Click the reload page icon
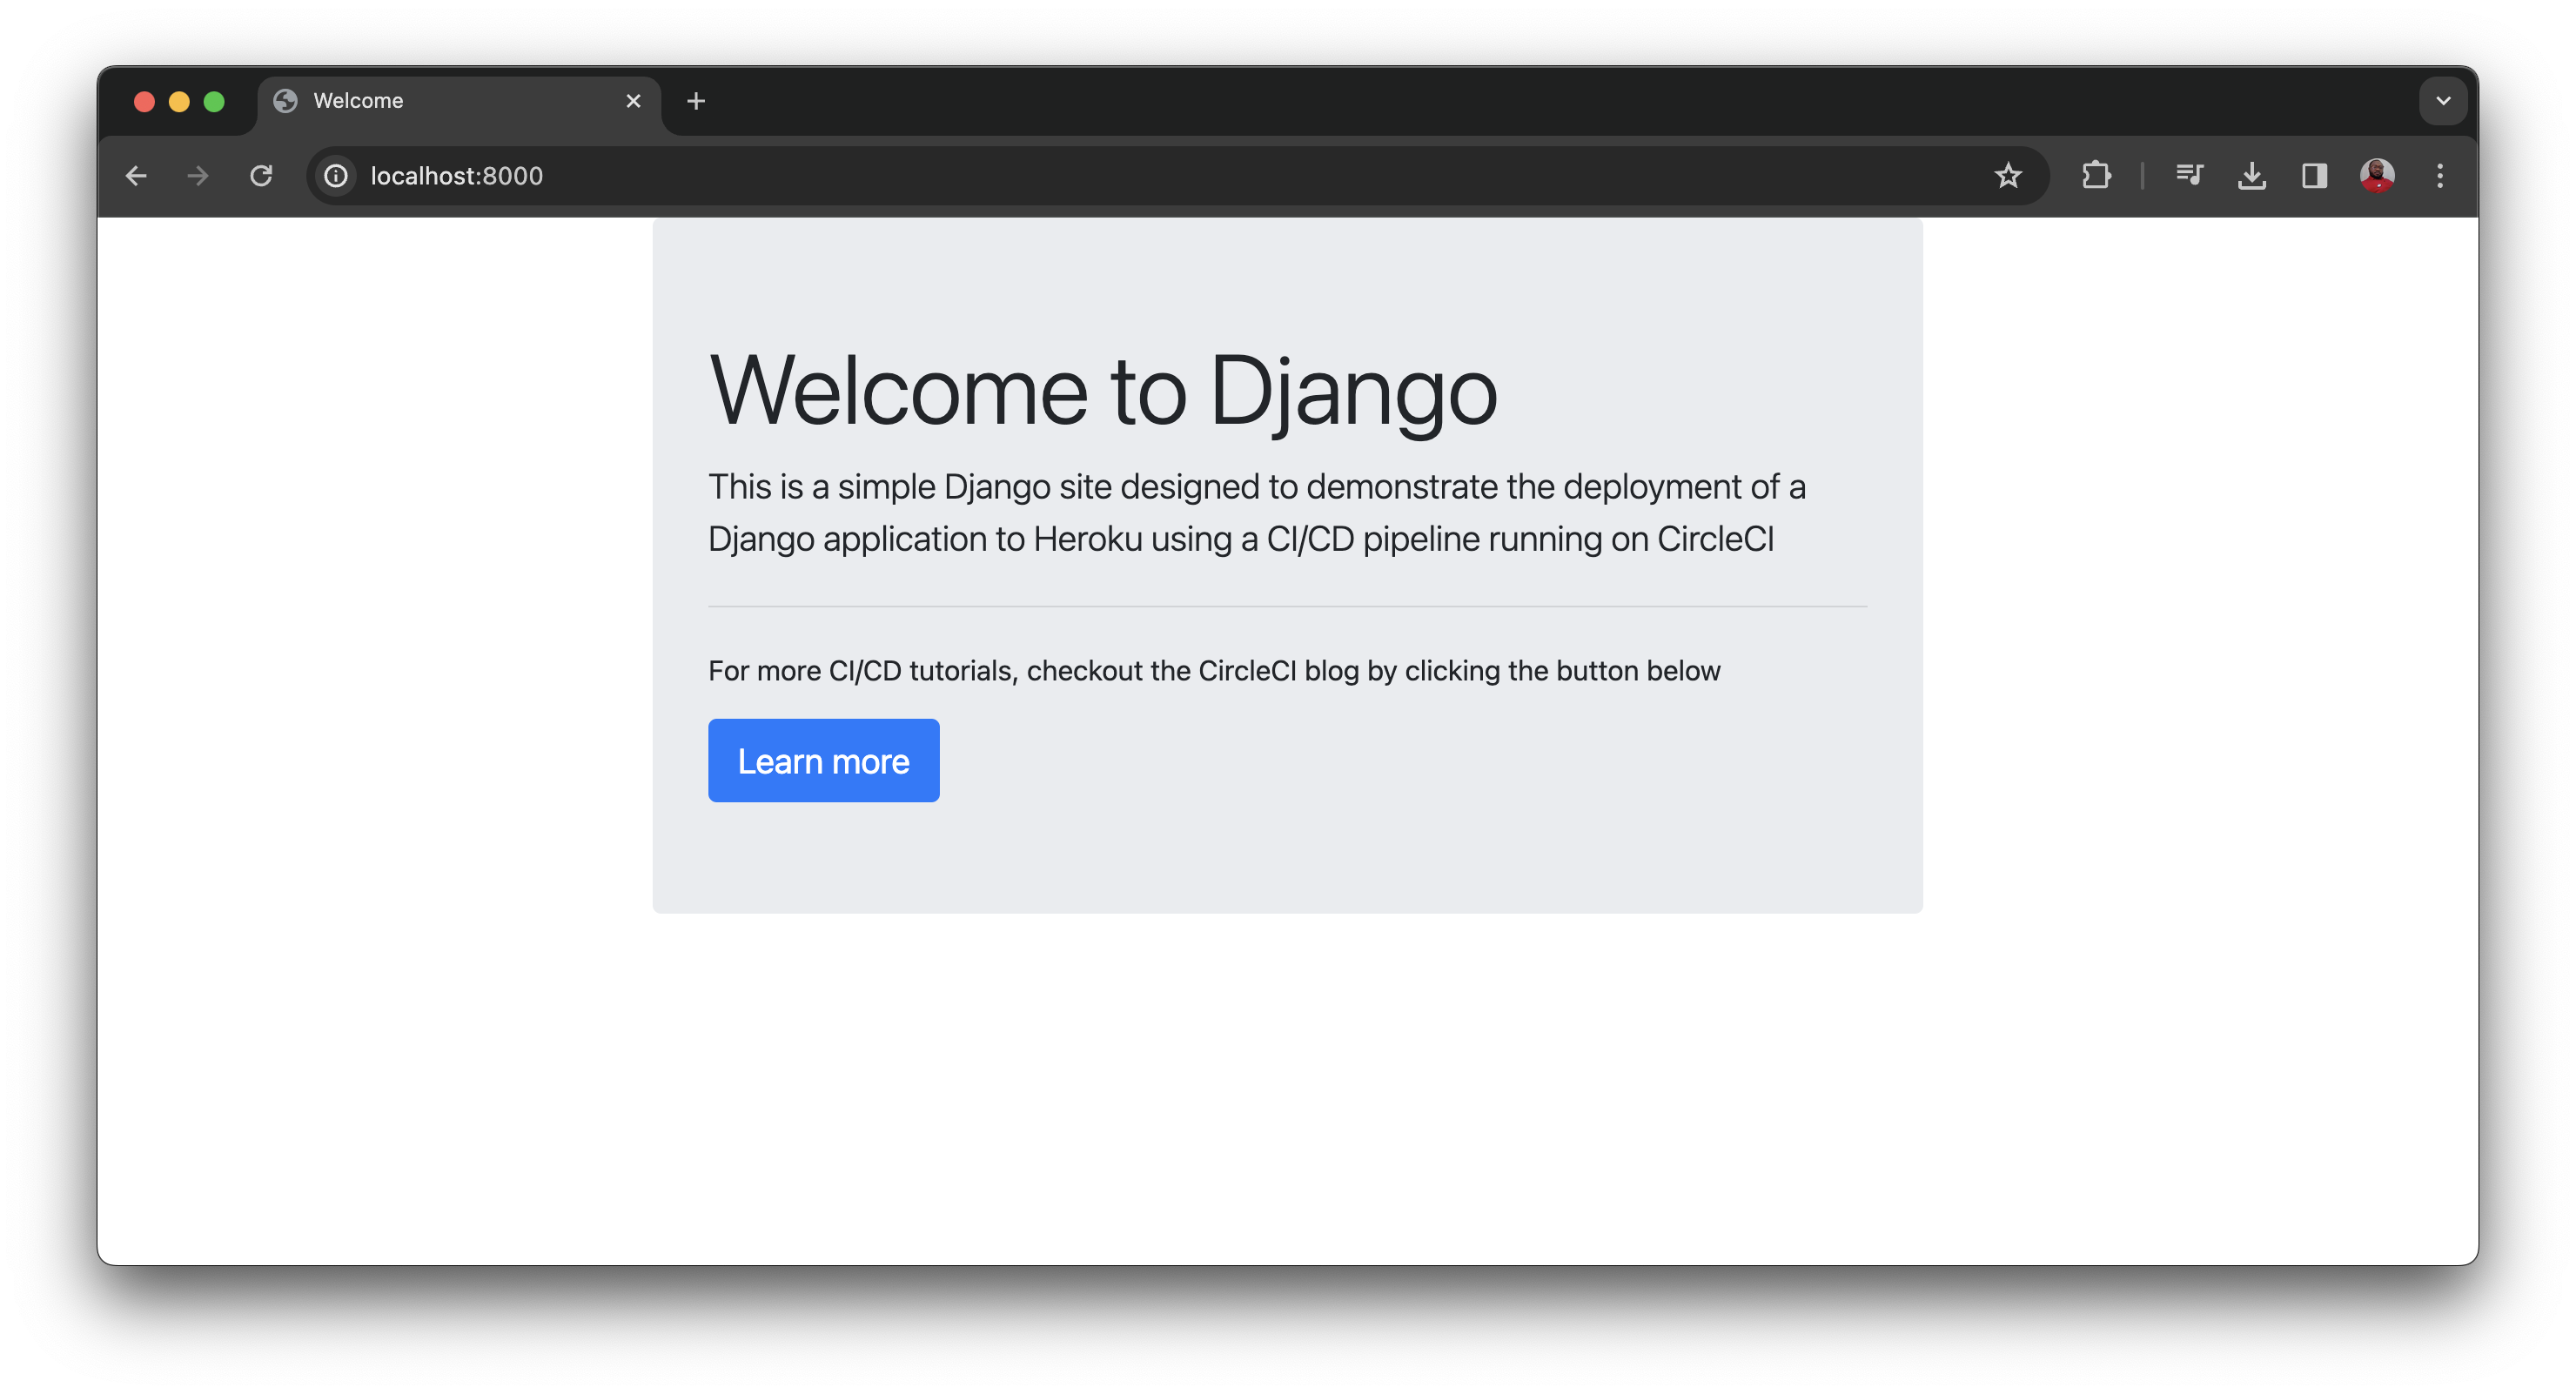Viewport: 2576px width, 1394px height. pyautogui.click(x=261, y=175)
